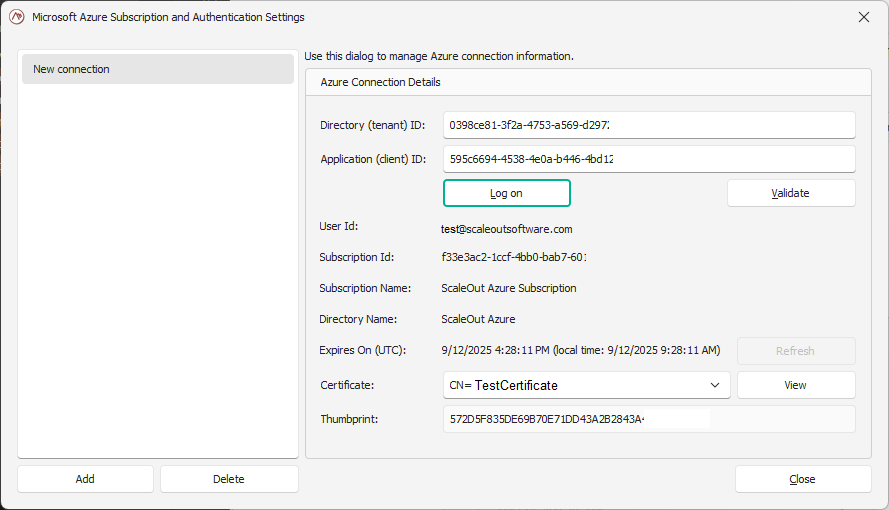Screen dimensions: 889x510
Task: Click the dialog instruction text about Azure connection
Action: 439,56
